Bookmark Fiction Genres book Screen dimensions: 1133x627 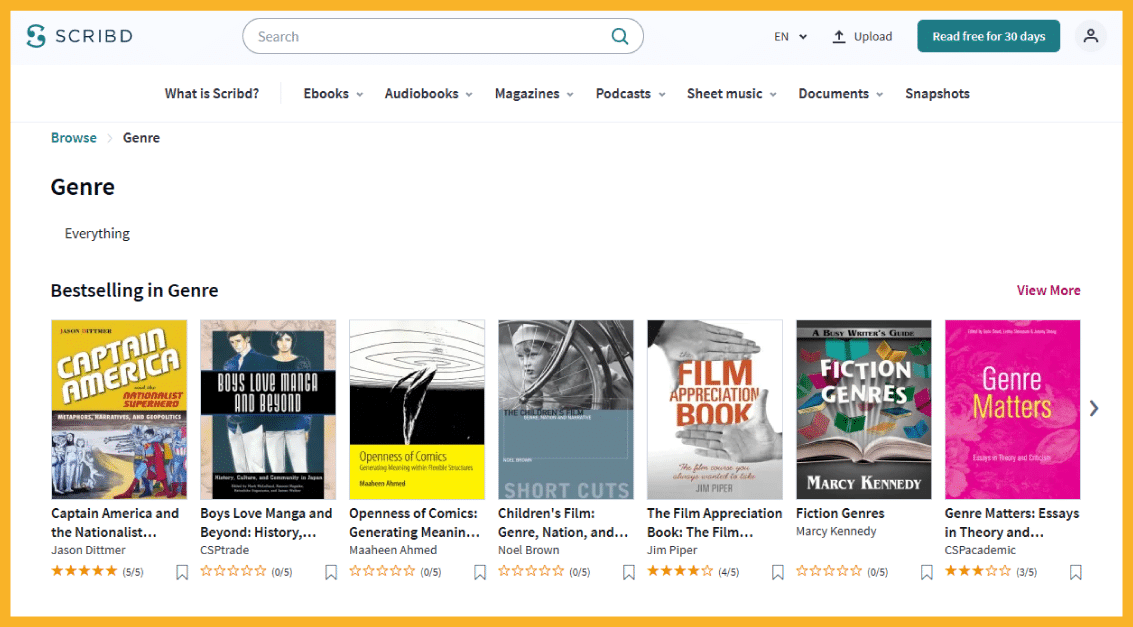pyautogui.click(x=926, y=572)
